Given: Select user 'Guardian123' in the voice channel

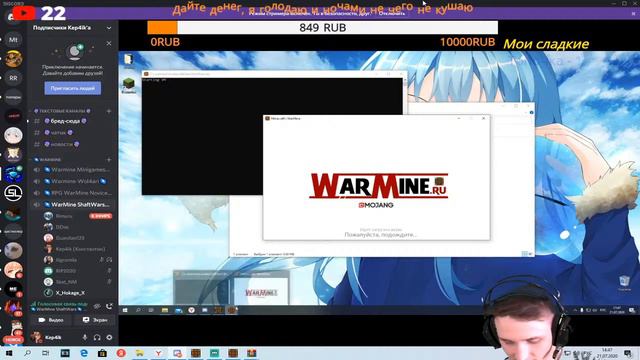Looking at the screenshot, I should [x=70, y=238].
